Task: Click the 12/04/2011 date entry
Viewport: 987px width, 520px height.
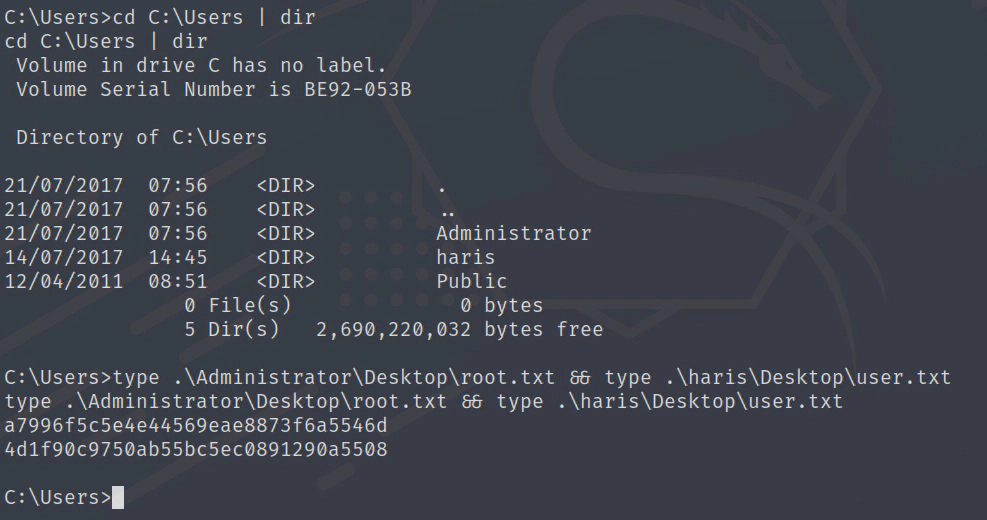Action: (64, 281)
